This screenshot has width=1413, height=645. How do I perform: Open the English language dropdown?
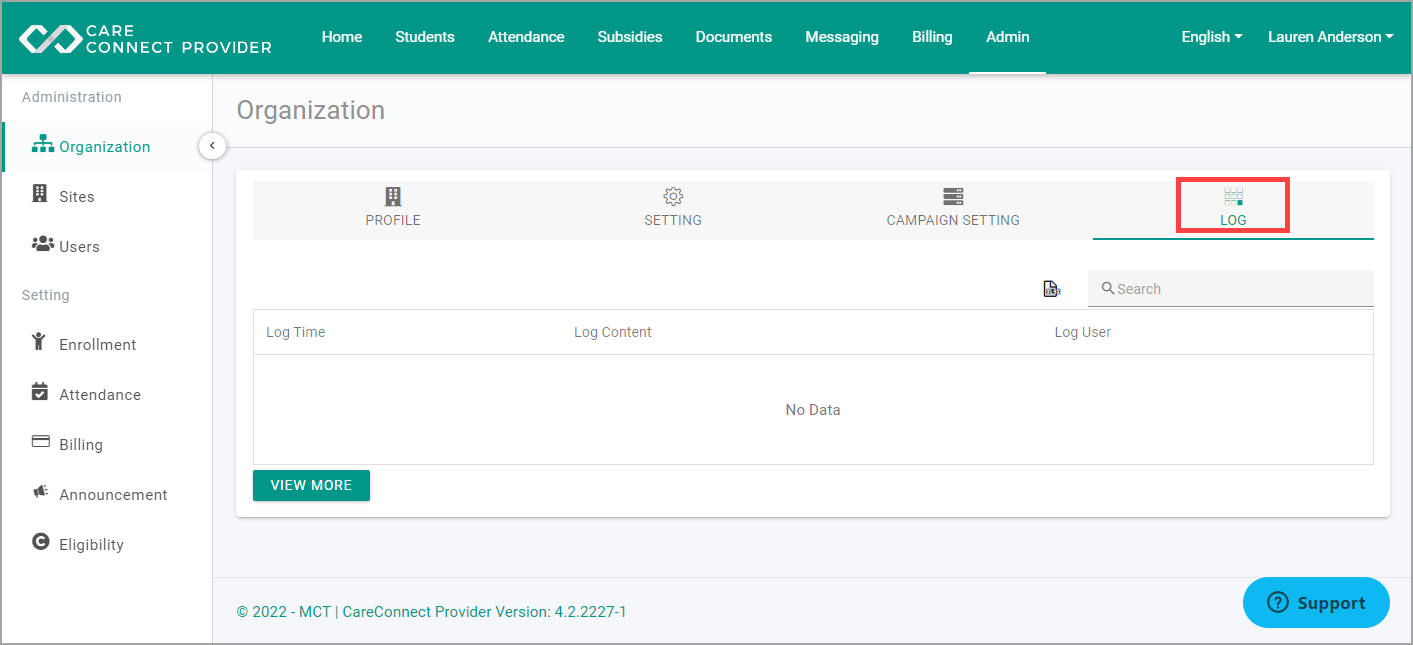point(1210,36)
